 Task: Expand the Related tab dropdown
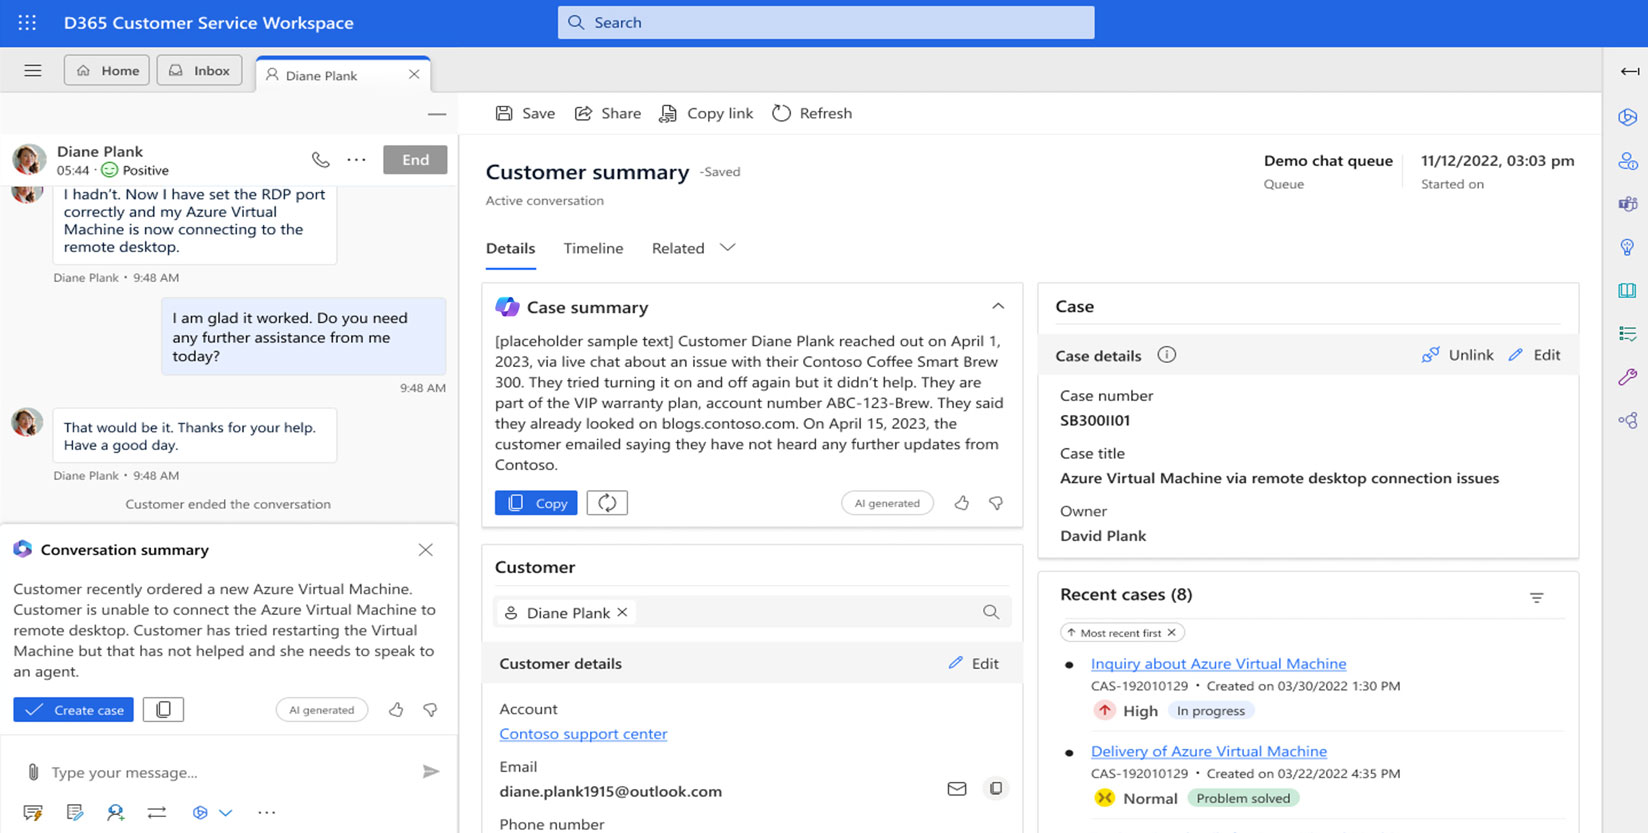coord(728,248)
